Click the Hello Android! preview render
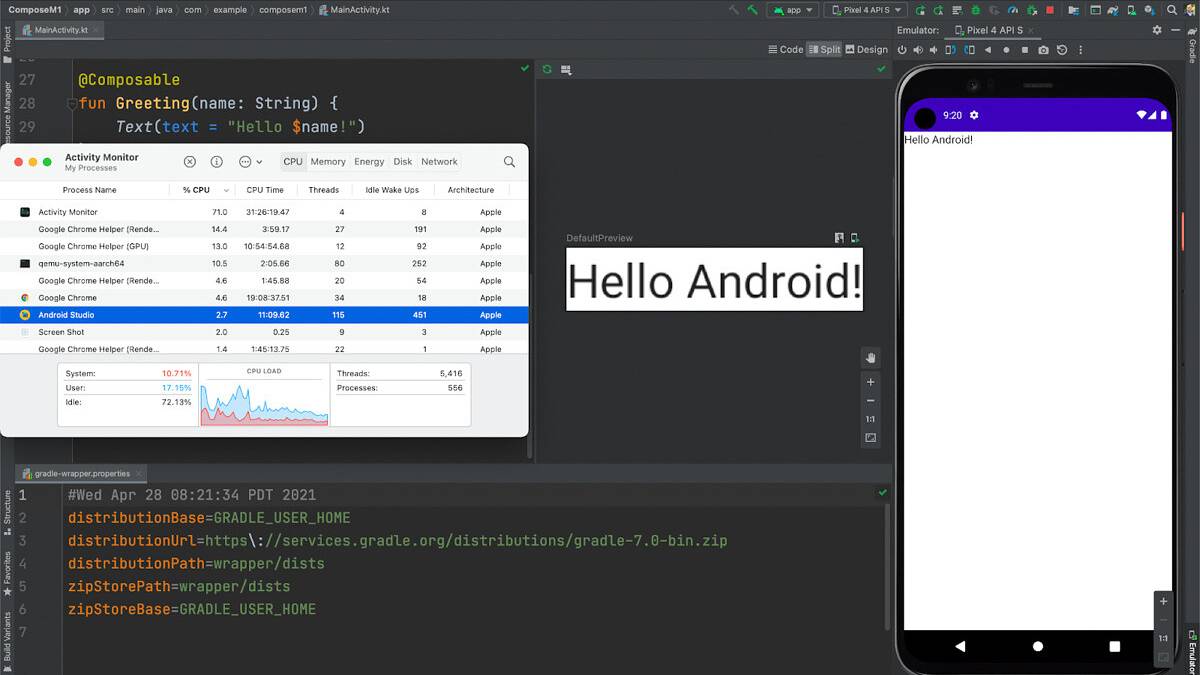 (714, 279)
